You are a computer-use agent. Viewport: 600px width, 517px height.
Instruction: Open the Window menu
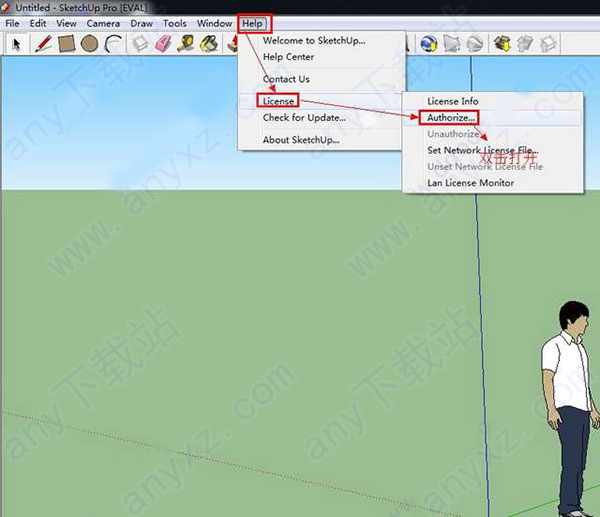pos(214,23)
